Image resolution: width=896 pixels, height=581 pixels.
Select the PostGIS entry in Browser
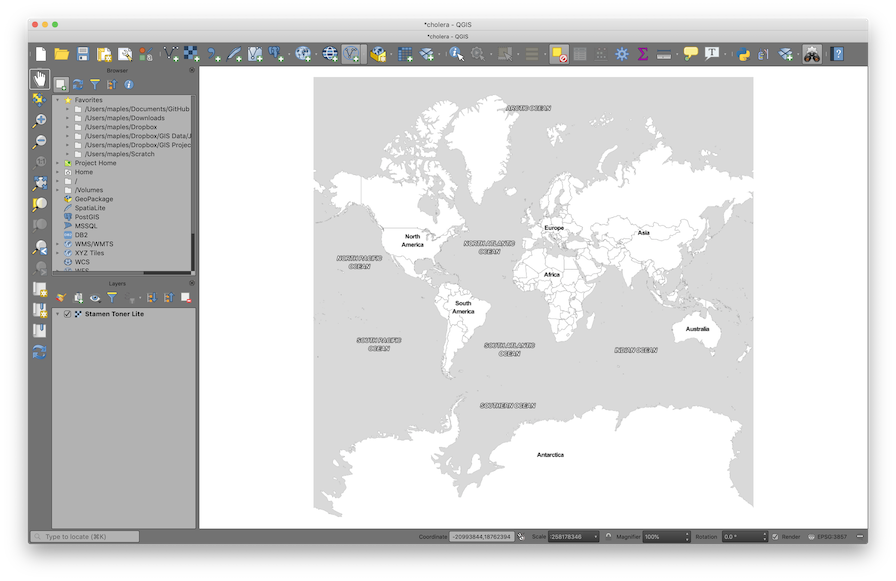tap(86, 217)
